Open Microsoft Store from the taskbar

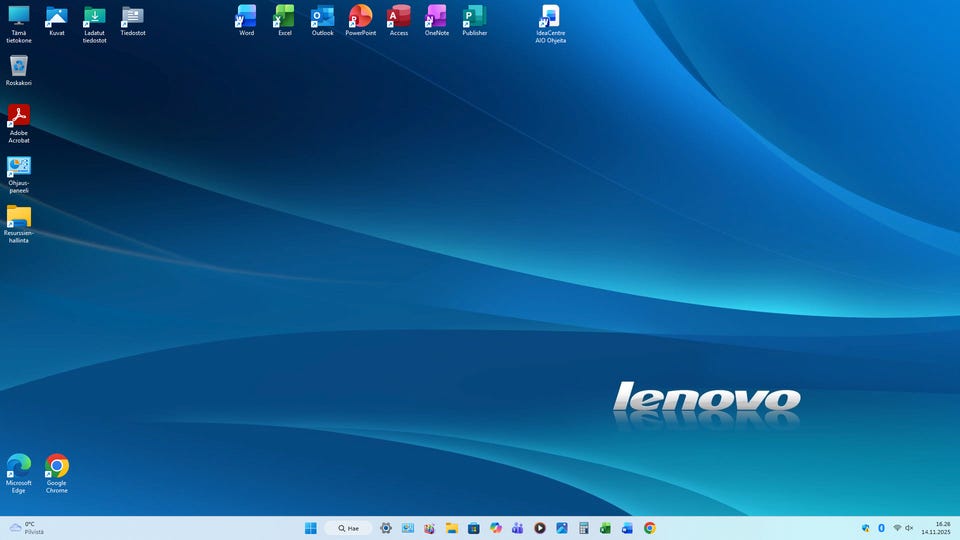click(474, 528)
